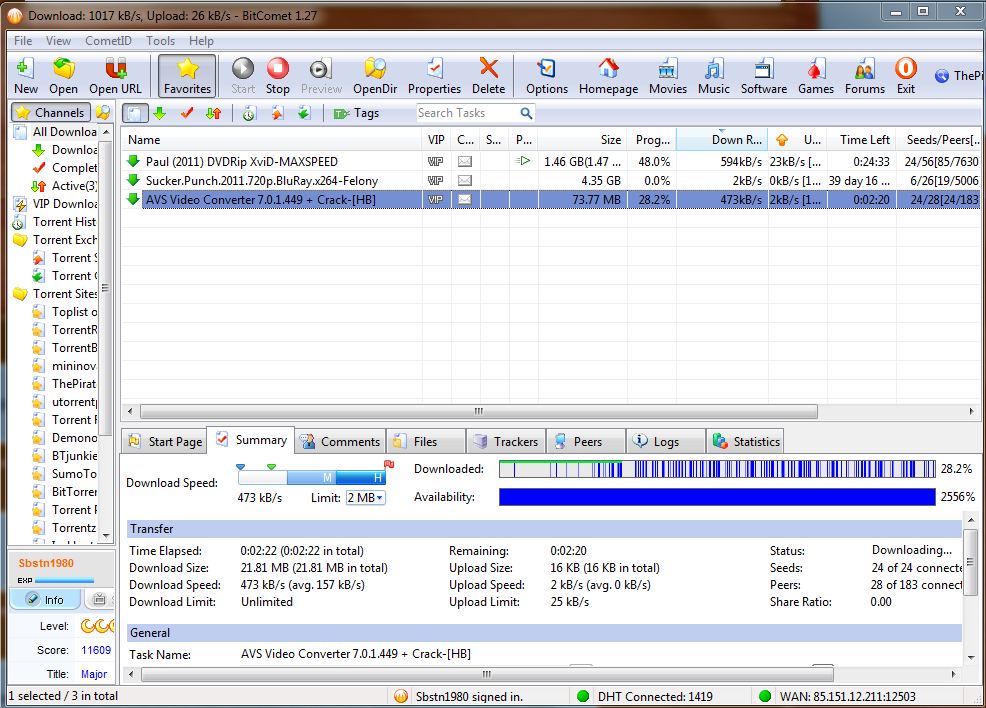This screenshot has width=986, height=708.
Task: Open the Forums toolbar icon
Action: (x=865, y=75)
